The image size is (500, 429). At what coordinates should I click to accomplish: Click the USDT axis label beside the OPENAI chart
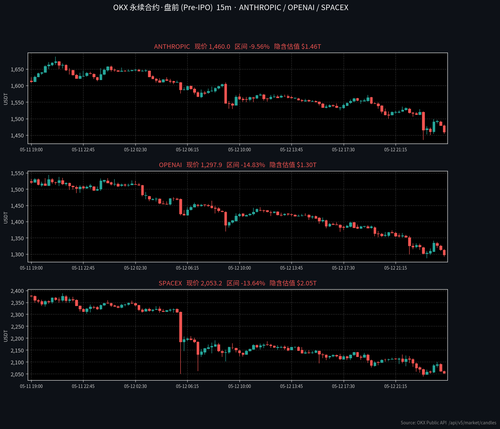(x=6, y=218)
